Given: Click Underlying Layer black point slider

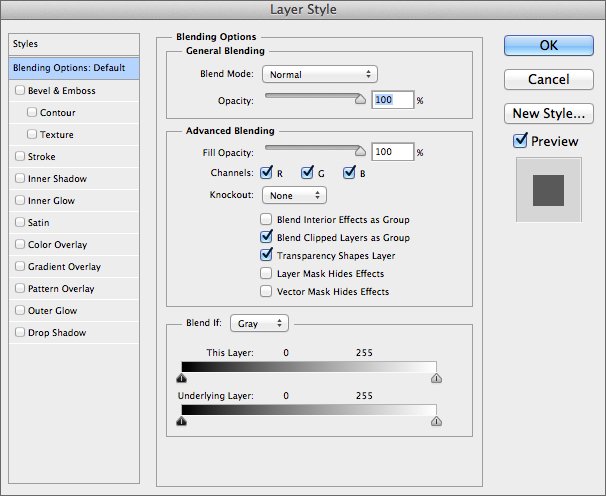Looking at the screenshot, I should point(182,421).
